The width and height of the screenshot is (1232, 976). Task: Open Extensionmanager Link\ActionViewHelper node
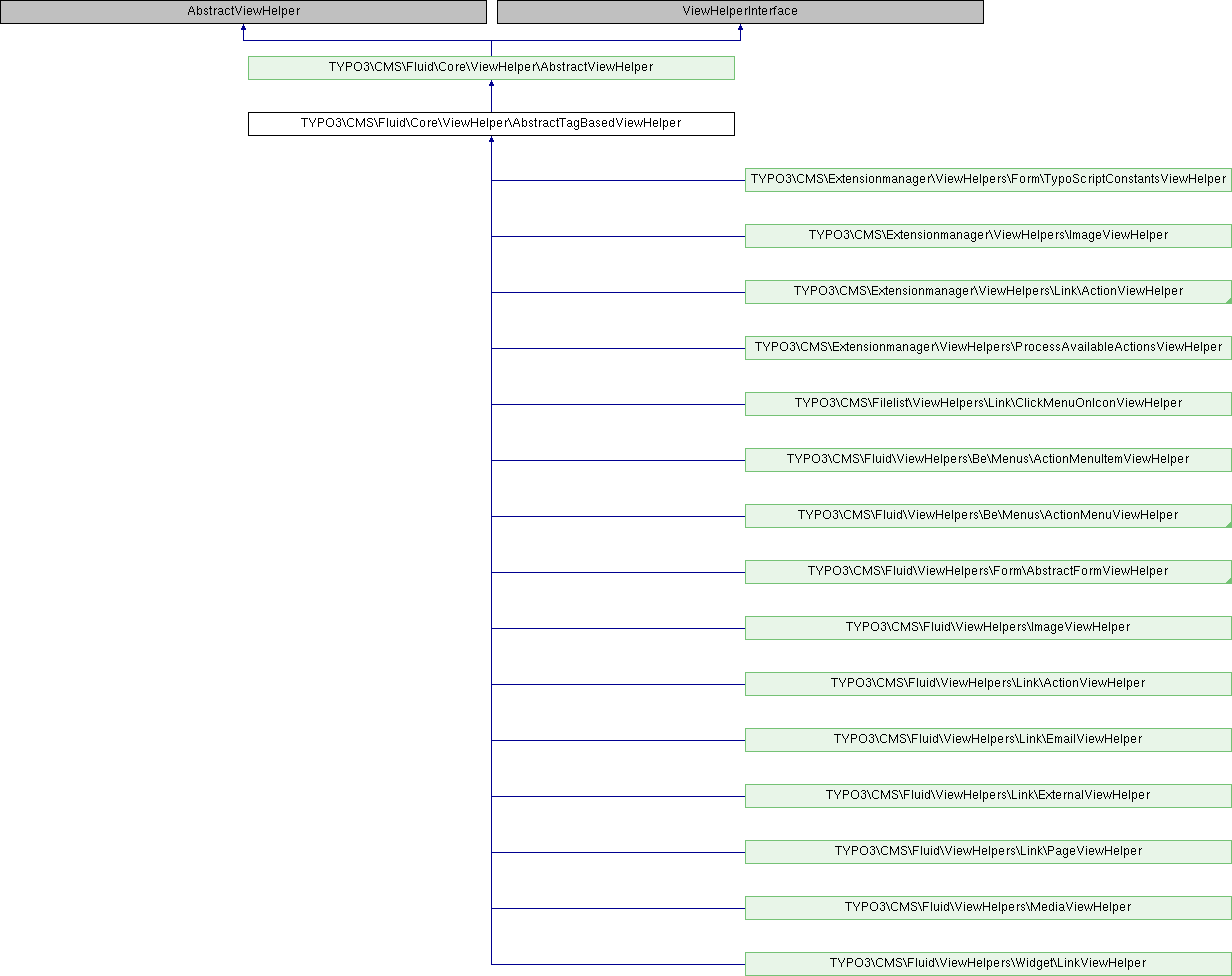pyautogui.click(x=988, y=292)
